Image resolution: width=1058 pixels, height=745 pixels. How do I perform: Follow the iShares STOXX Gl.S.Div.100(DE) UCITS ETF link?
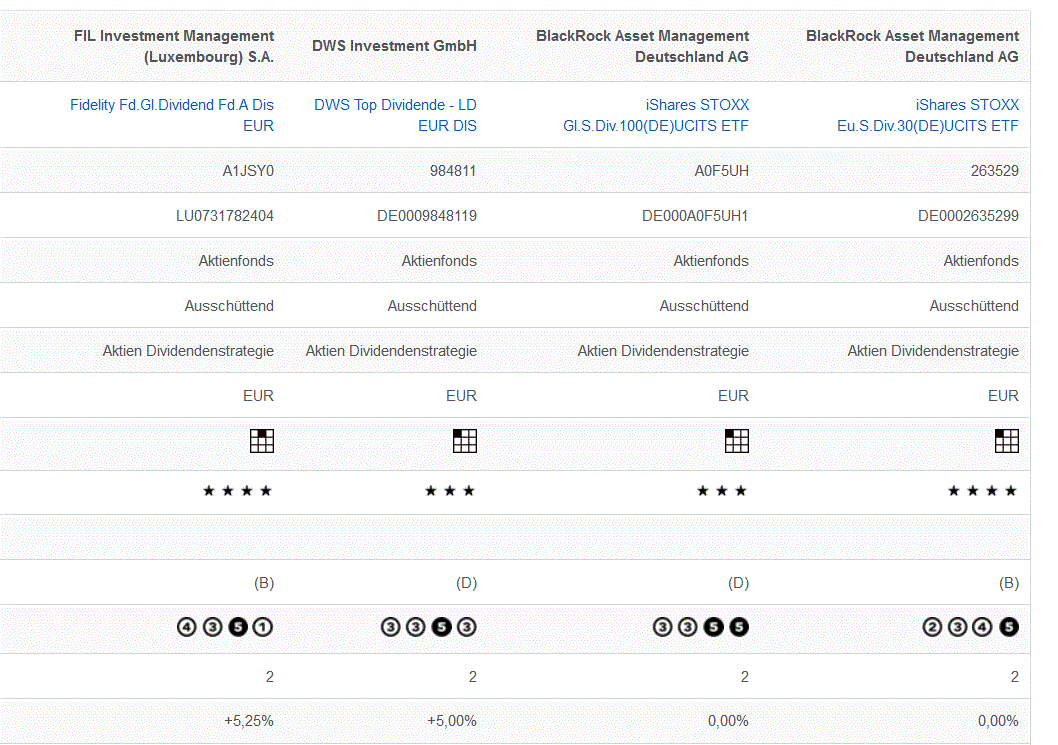pyautogui.click(x=656, y=115)
